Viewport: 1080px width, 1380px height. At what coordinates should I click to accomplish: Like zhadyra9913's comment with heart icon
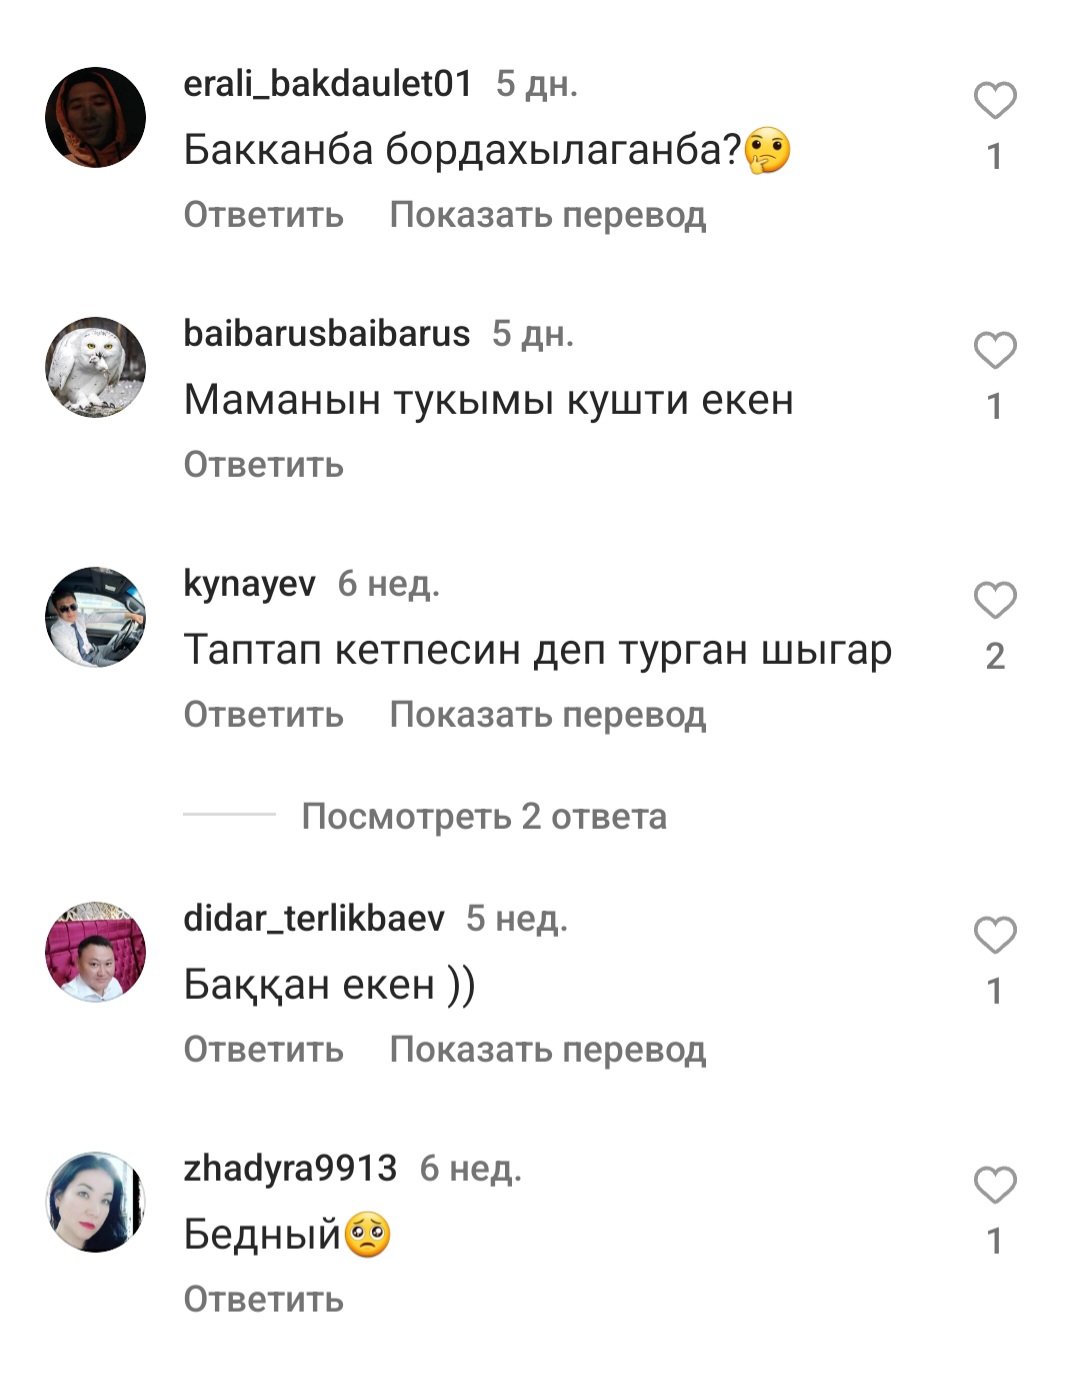click(x=995, y=1186)
